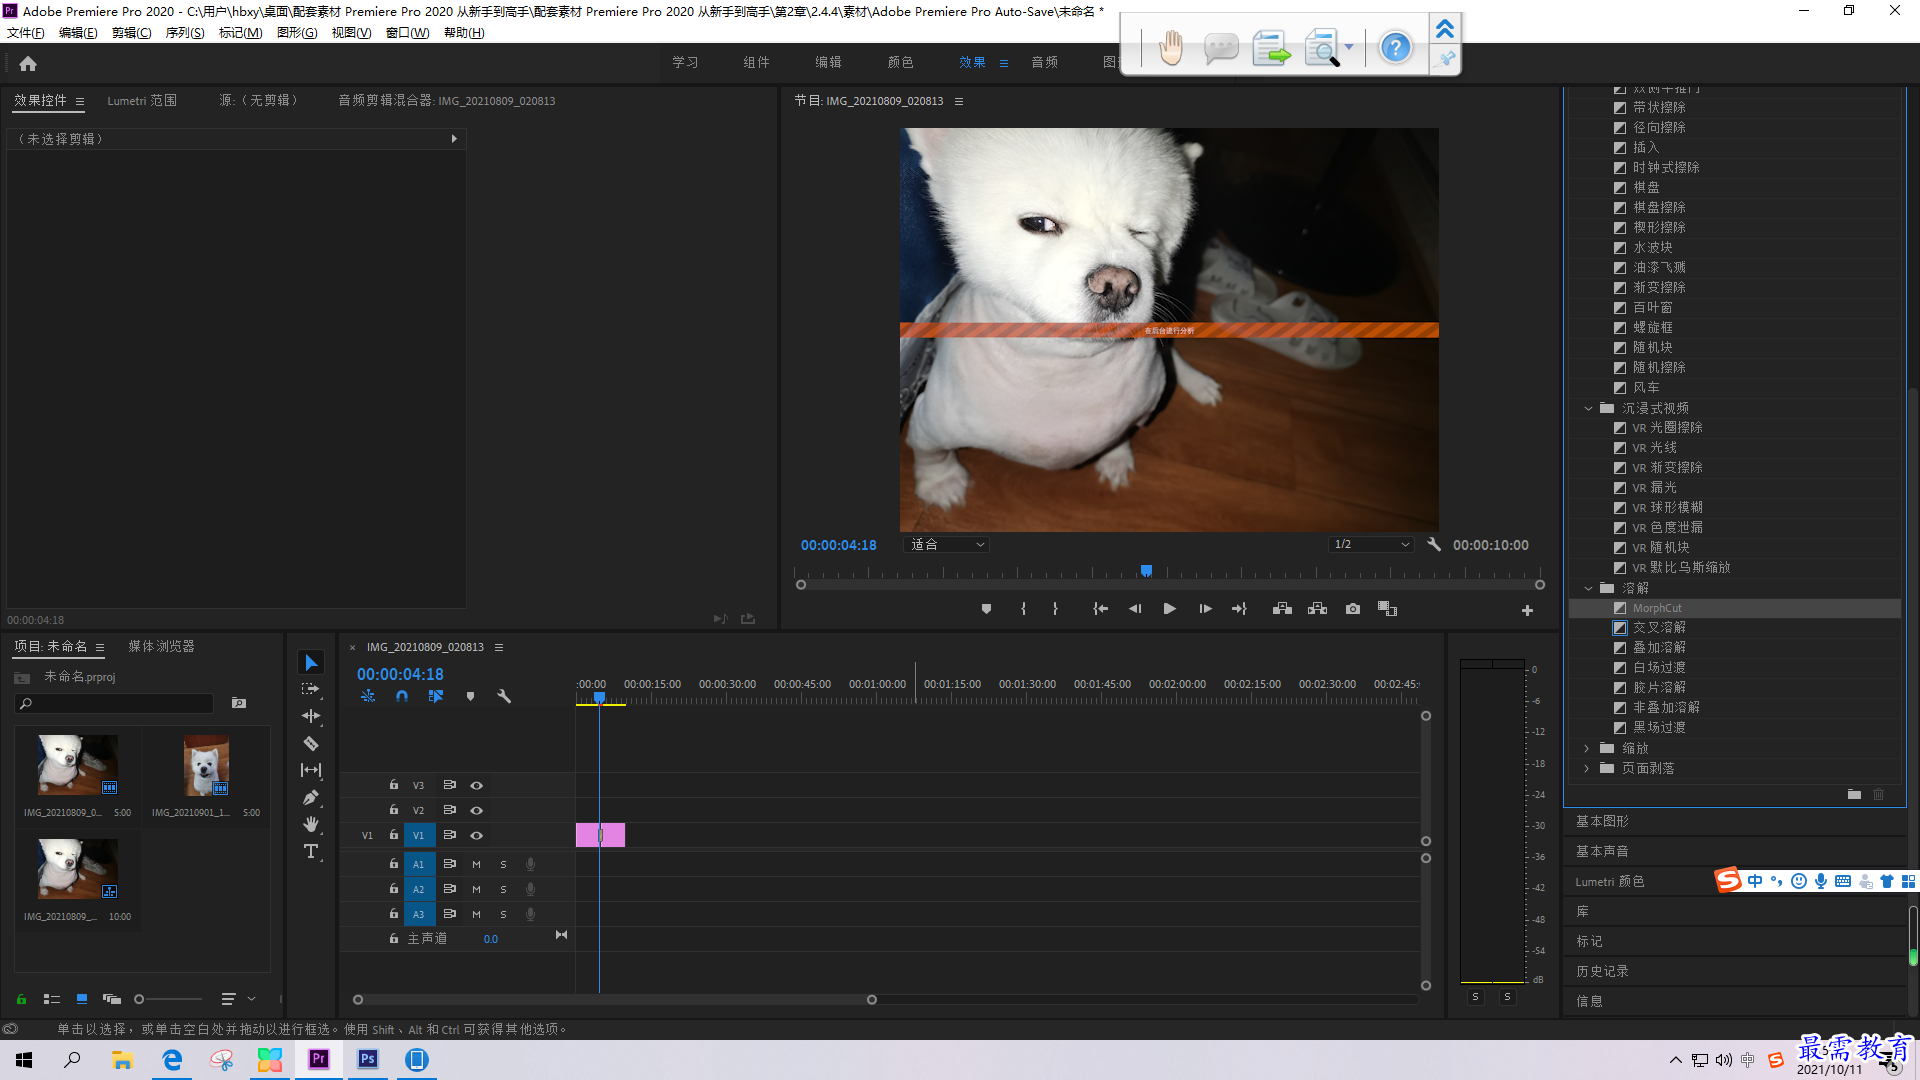Viewport: 1920px width, 1080px height.
Task: Open the 历史记录 panel
Action: coord(1602,971)
